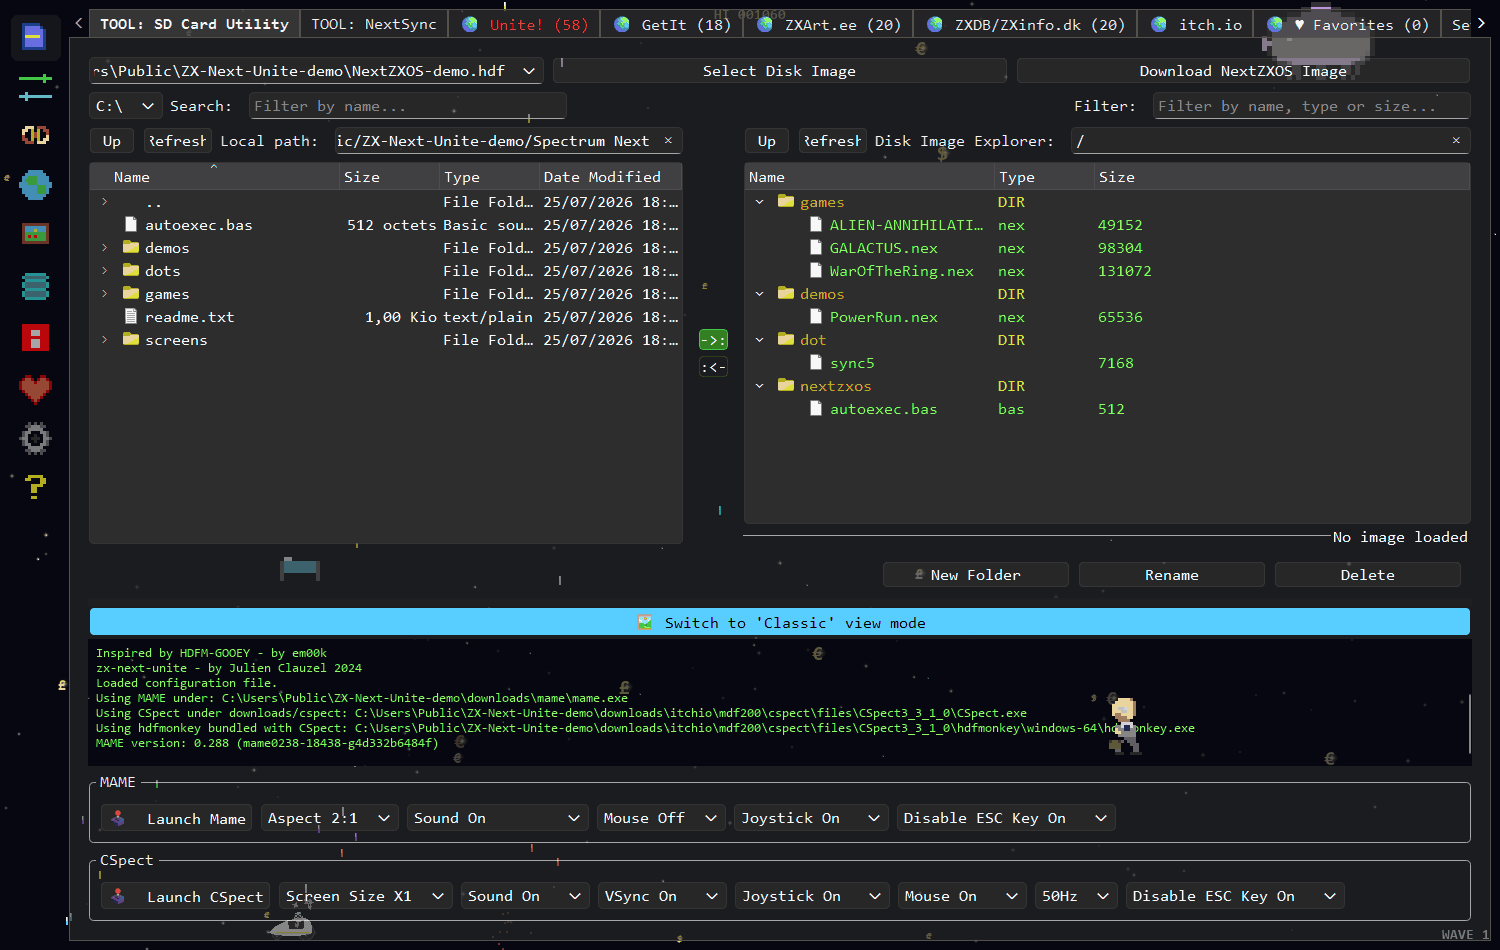Collapse the games folder in disk image

pyautogui.click(x=760, y=202)
